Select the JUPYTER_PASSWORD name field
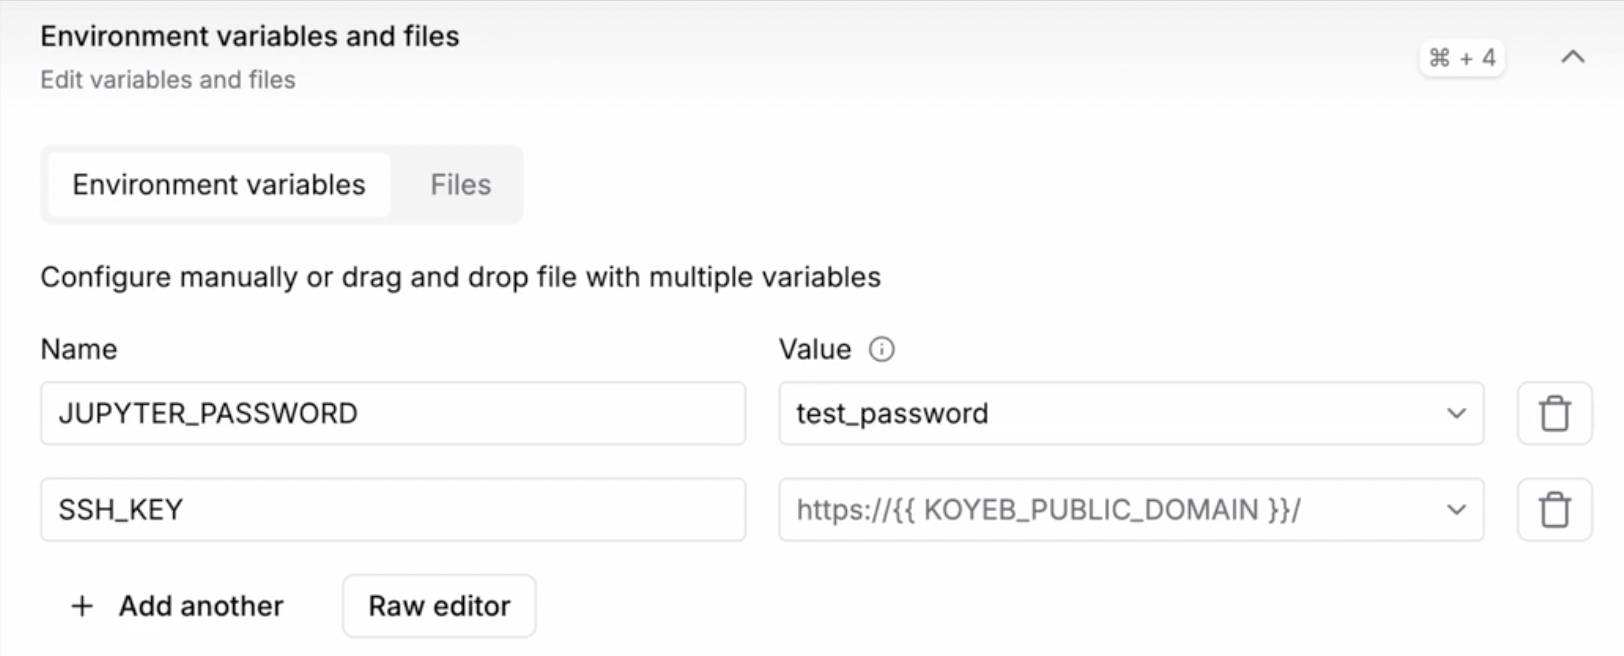 (x=393, y=413)
